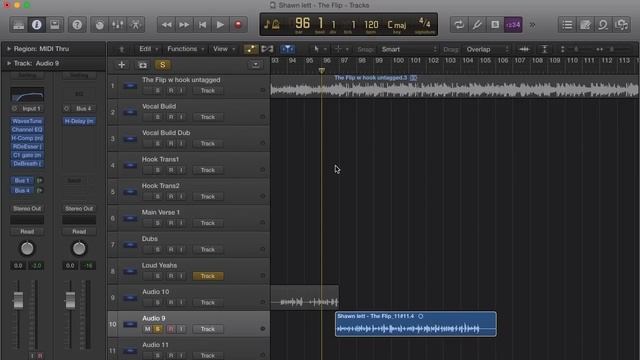Toggle Vertical Auto Zoom button
Viewport: 640px width, 360px height.
[x=544, y=49]
